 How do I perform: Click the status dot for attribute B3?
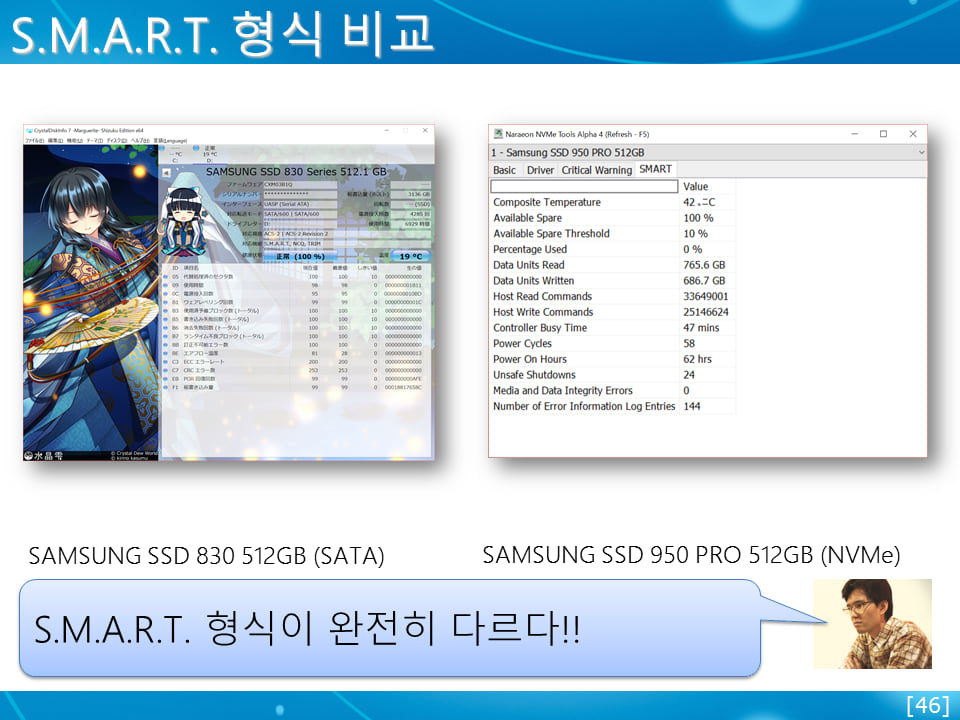[x=165, y=311]
